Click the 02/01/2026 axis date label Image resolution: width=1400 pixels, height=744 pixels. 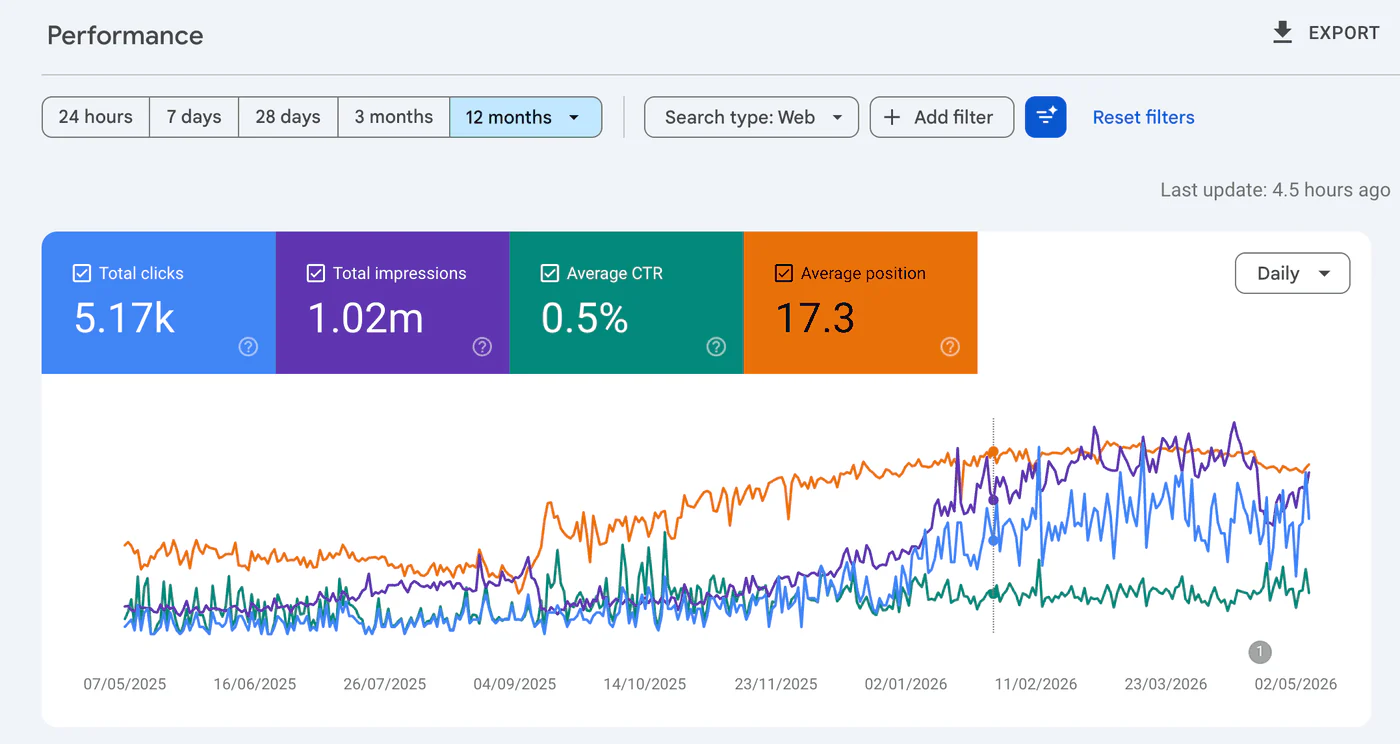[906, 684]
